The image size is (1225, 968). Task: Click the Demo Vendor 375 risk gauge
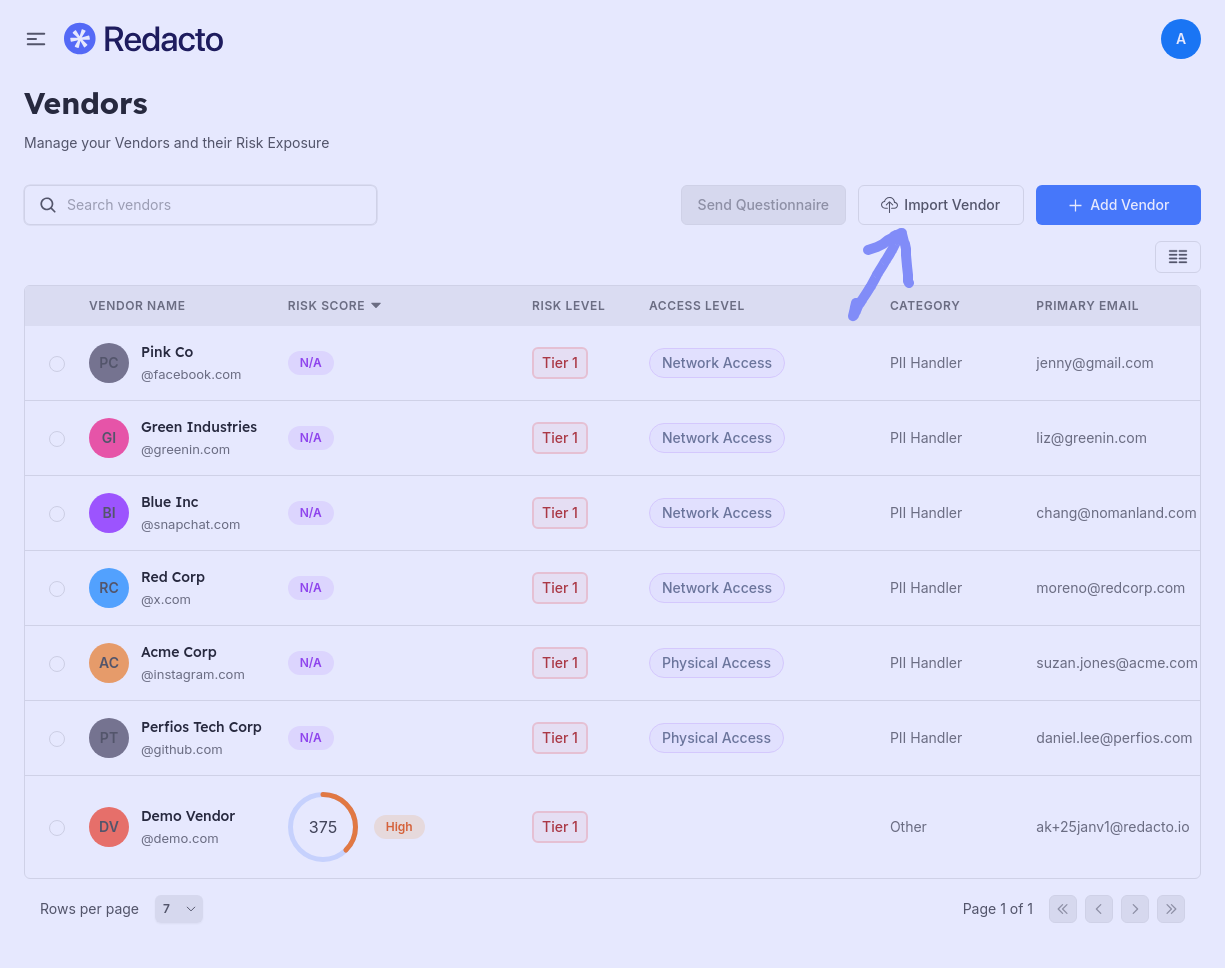[323, 827]
